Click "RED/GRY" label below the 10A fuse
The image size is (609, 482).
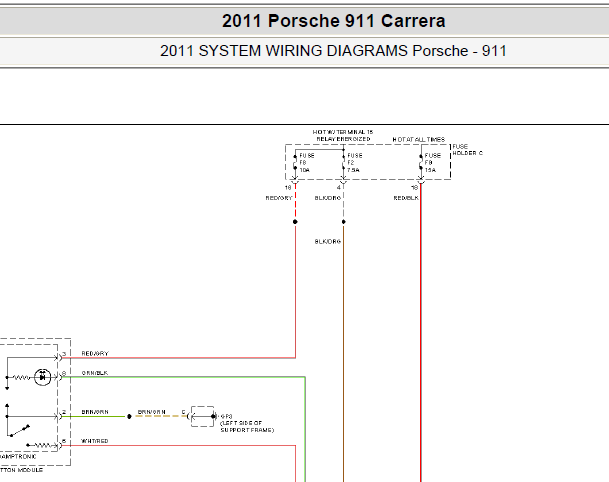[x=279, y=198]
